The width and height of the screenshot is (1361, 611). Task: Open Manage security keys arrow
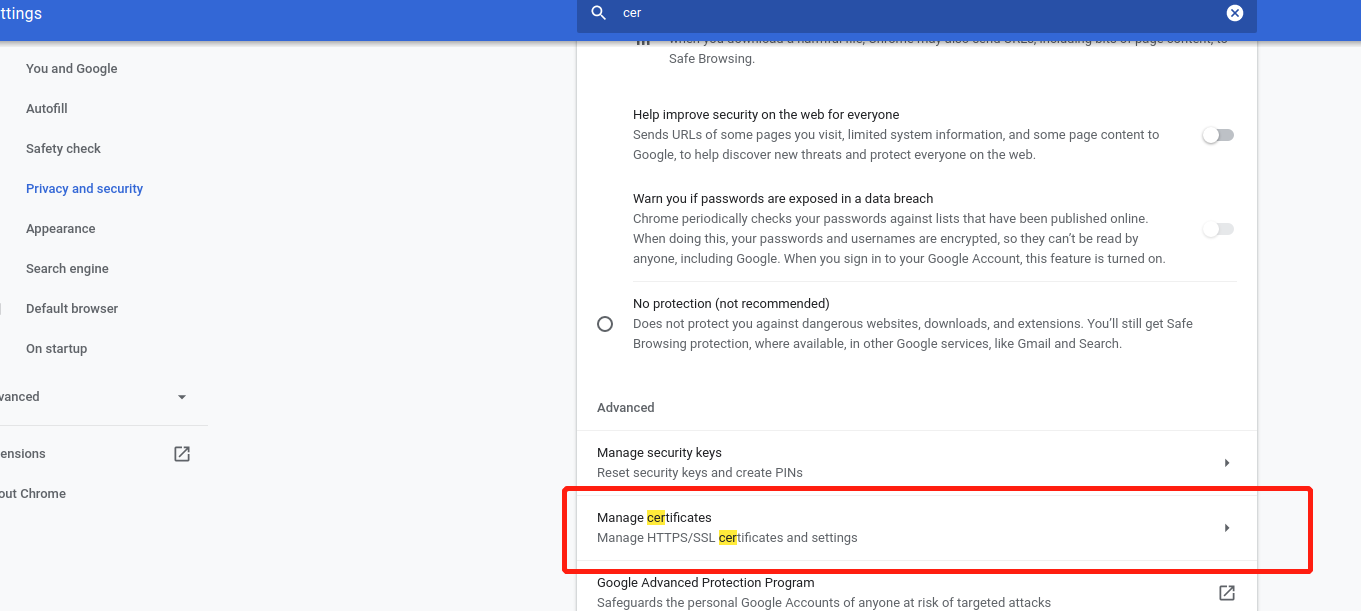click(1227, 463)
